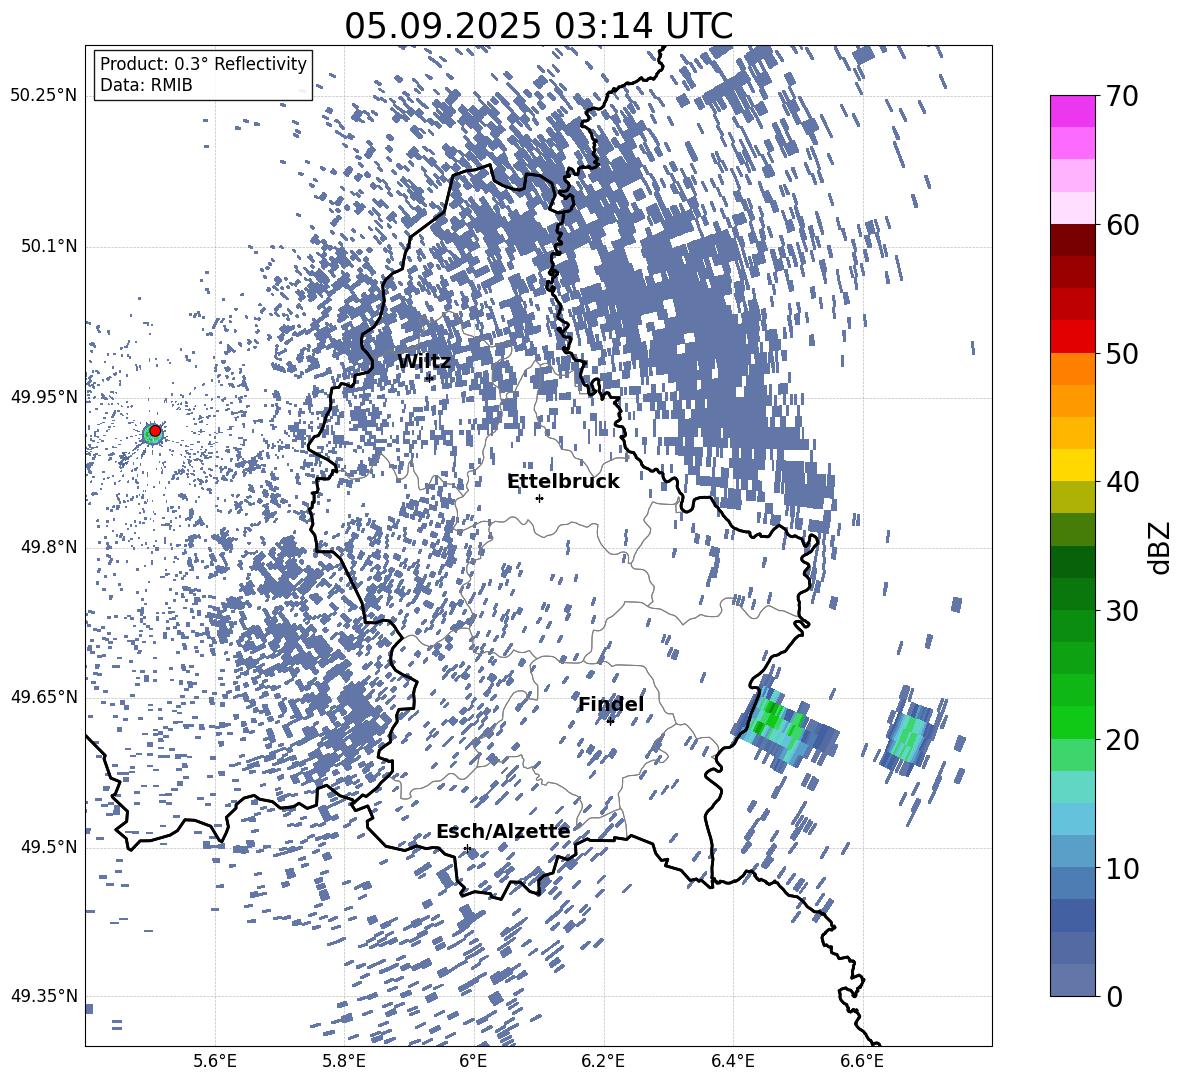Click the bright red colorbar segment above 50
This screenshot has width=1184, height=1081.
tap(1072, 337)
